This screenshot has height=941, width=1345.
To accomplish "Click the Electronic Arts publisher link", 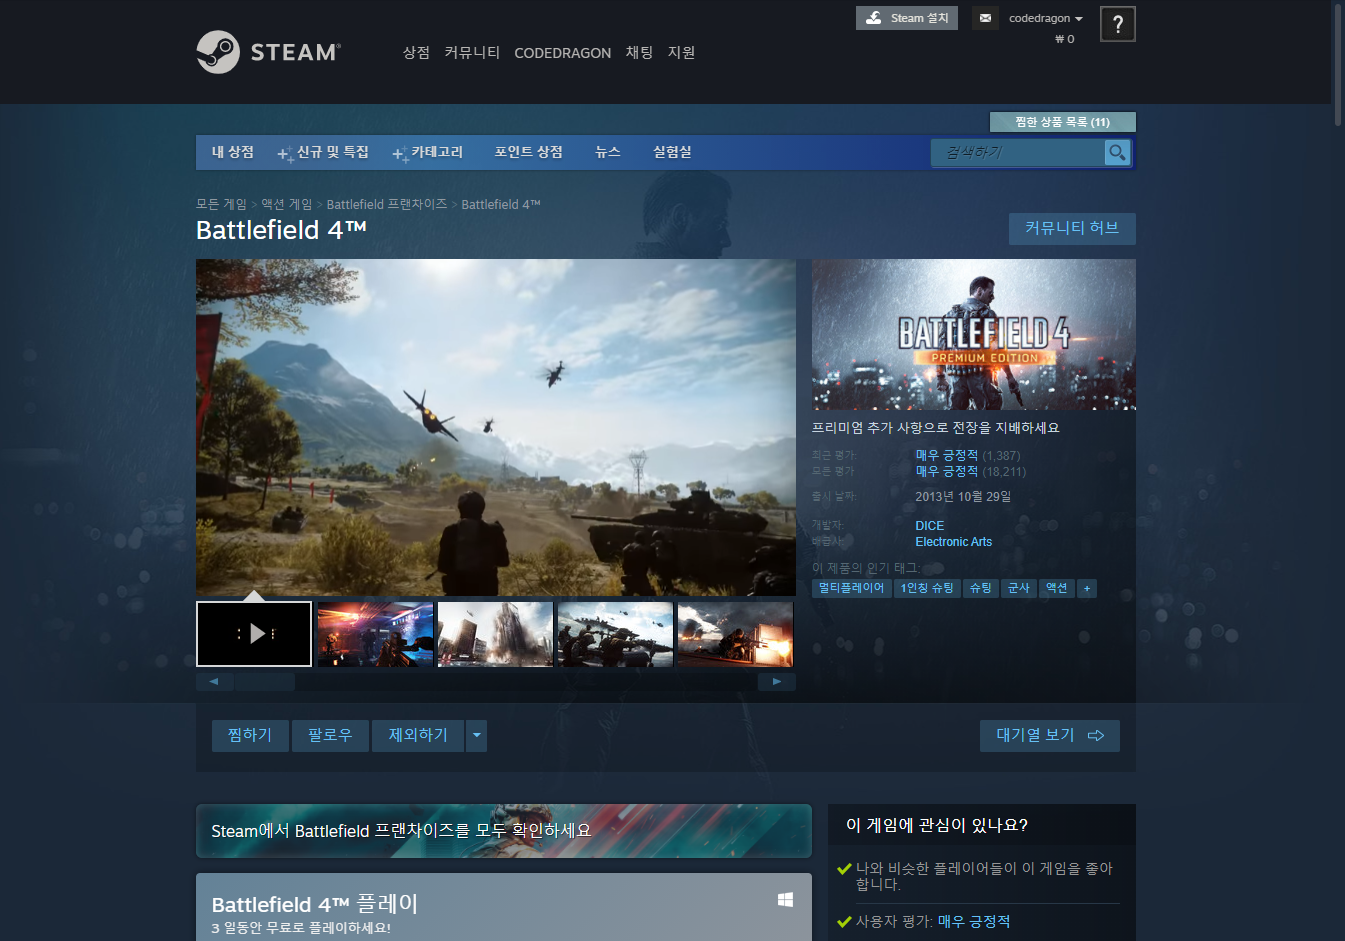I will click(x=954, y=542).
